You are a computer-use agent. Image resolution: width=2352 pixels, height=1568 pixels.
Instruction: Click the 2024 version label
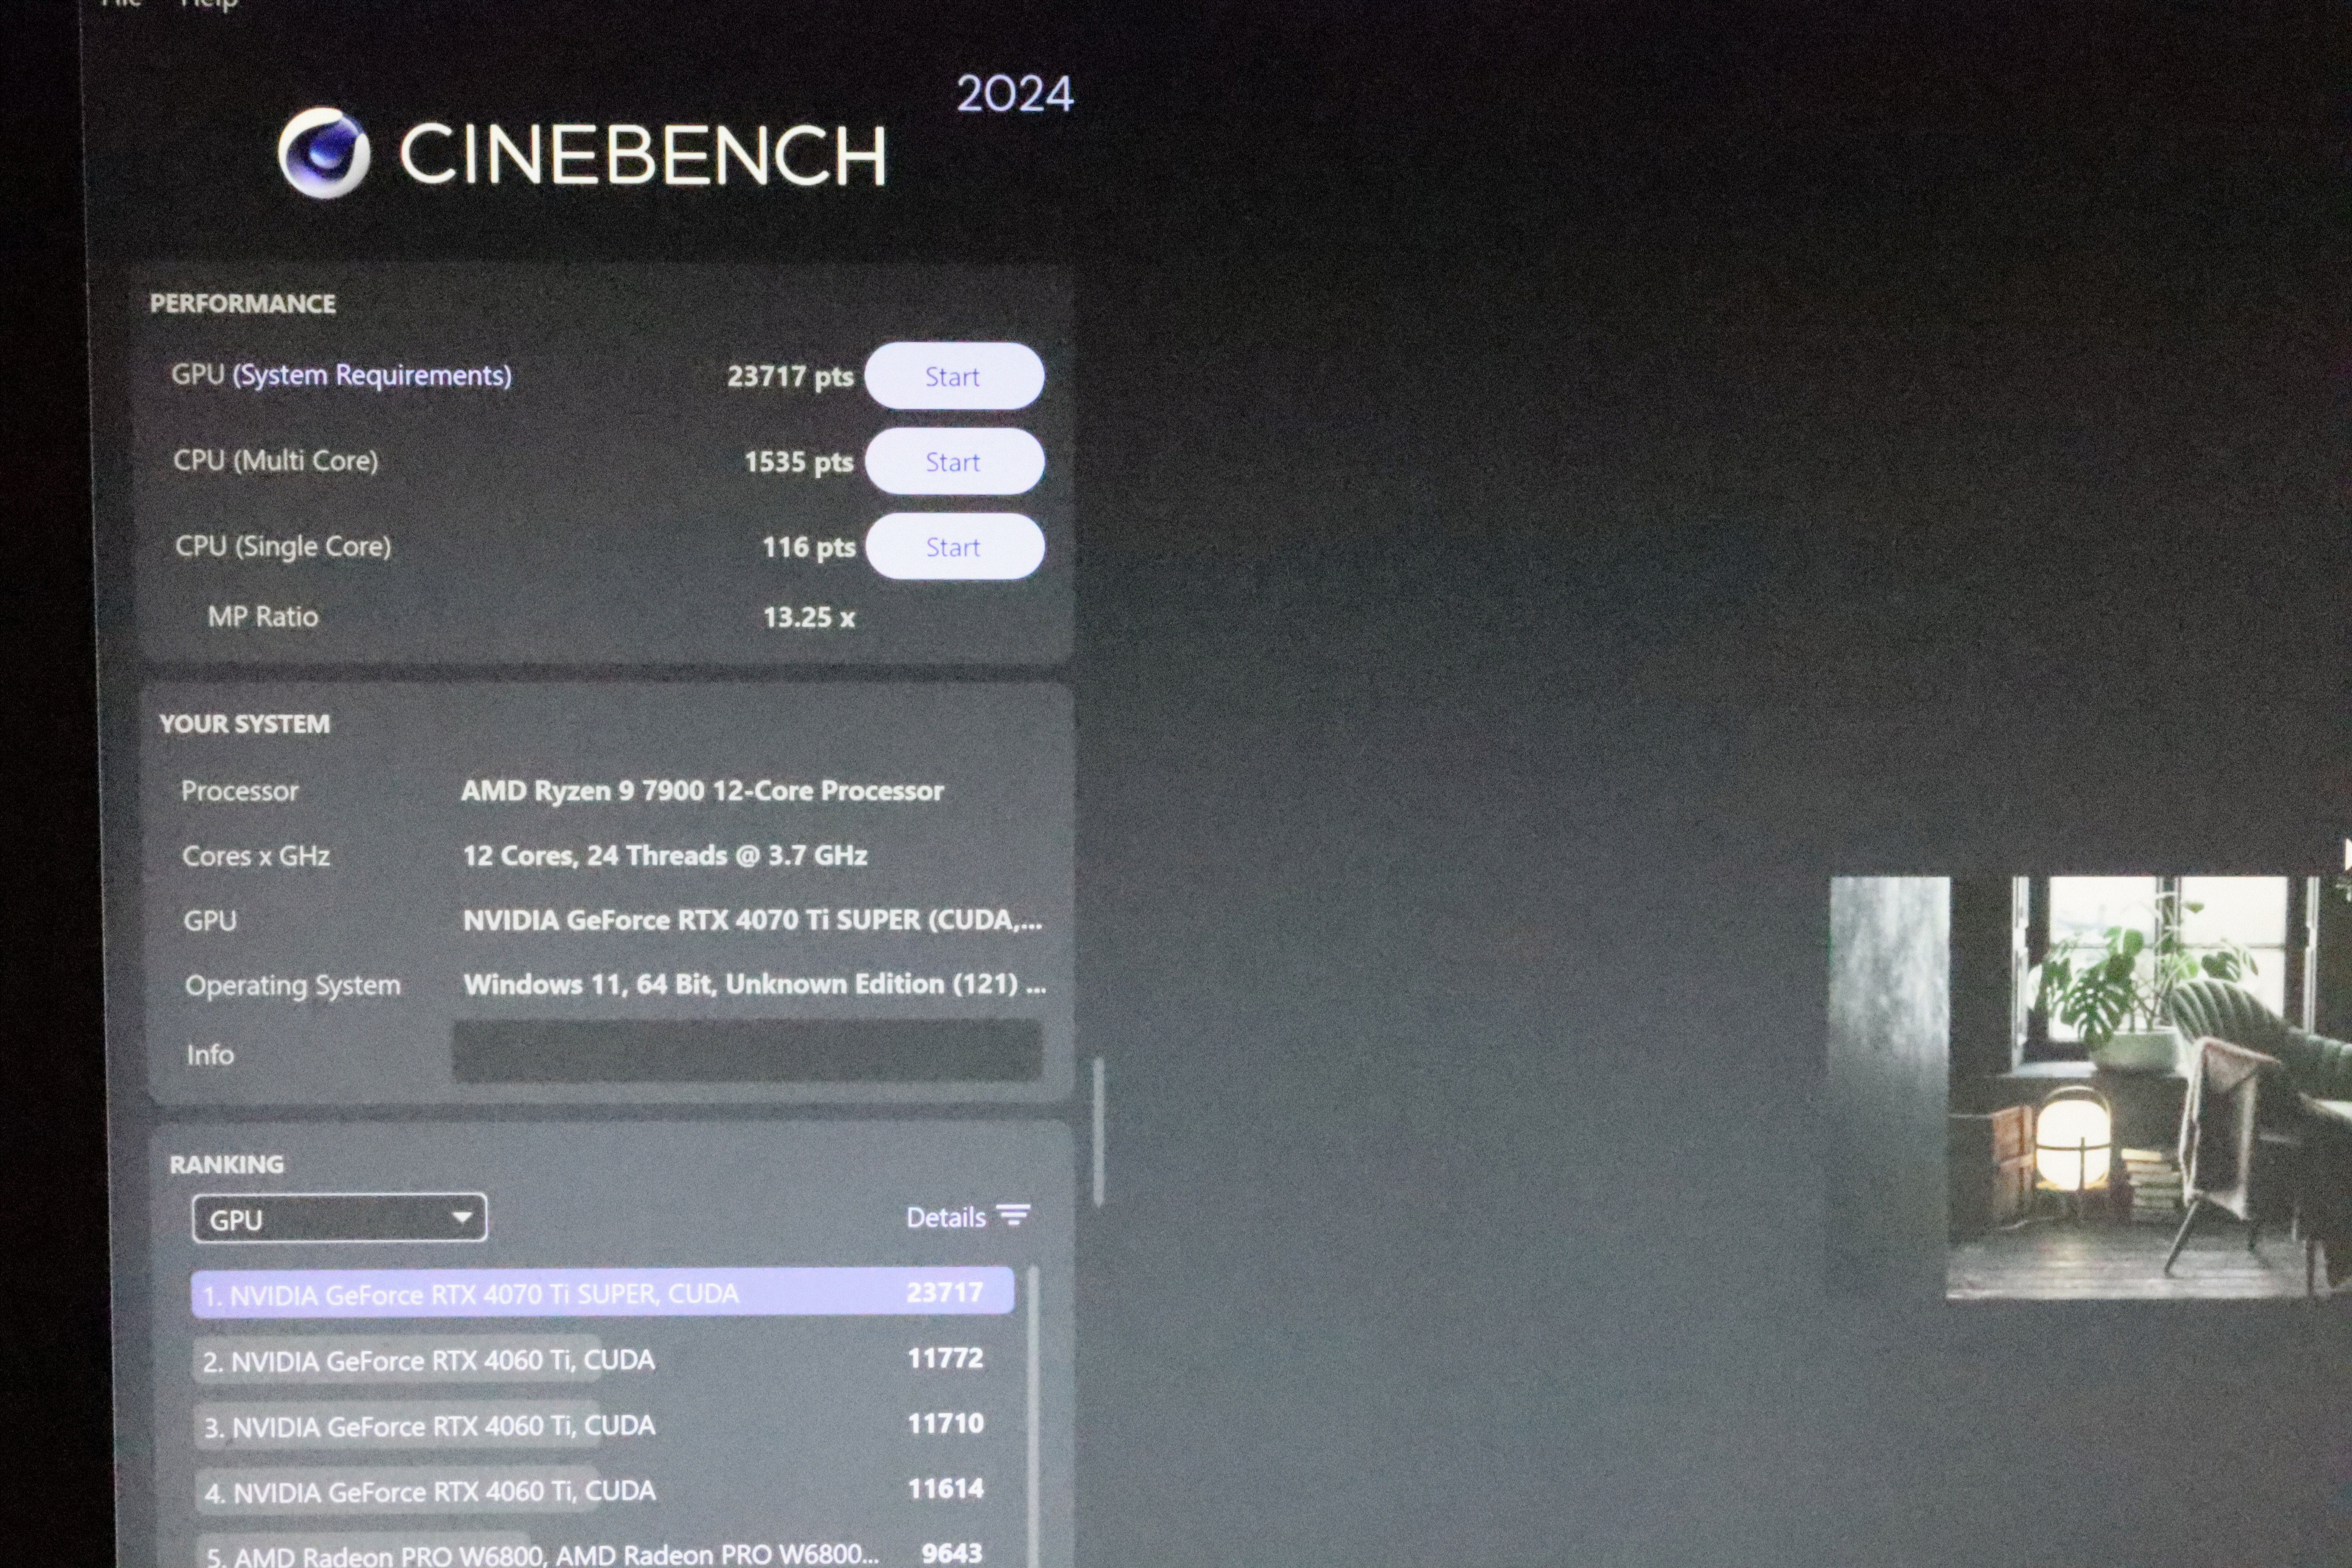pyautogui.click(x=1014, y=94)
